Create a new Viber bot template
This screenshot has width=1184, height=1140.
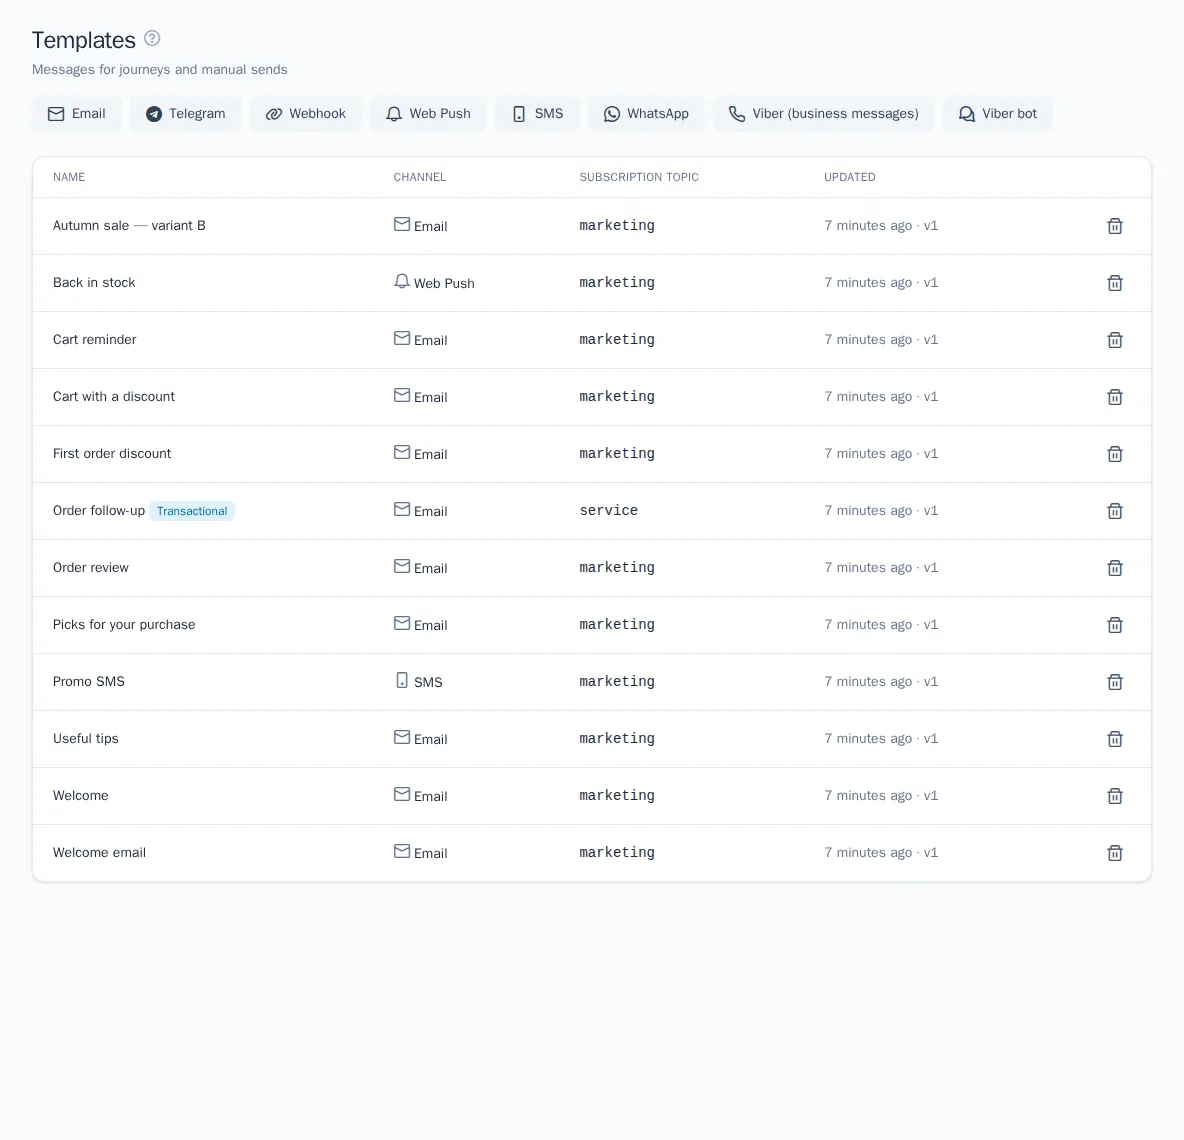[x=997, y=114]
